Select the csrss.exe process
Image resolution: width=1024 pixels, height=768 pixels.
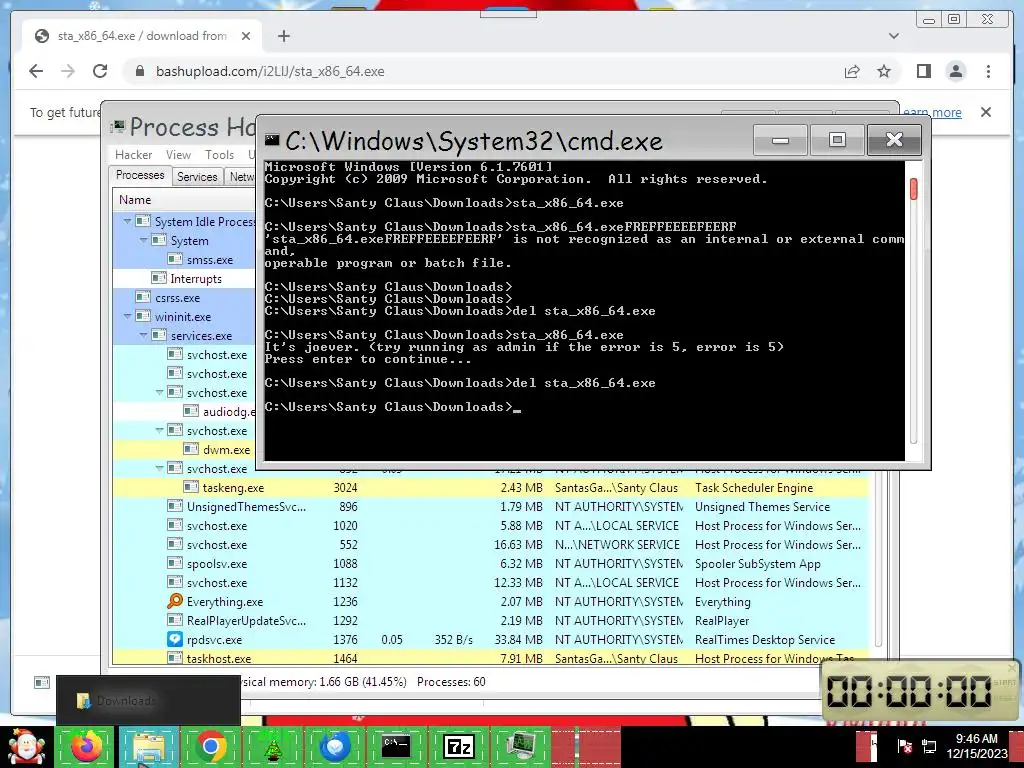point(185,297)
